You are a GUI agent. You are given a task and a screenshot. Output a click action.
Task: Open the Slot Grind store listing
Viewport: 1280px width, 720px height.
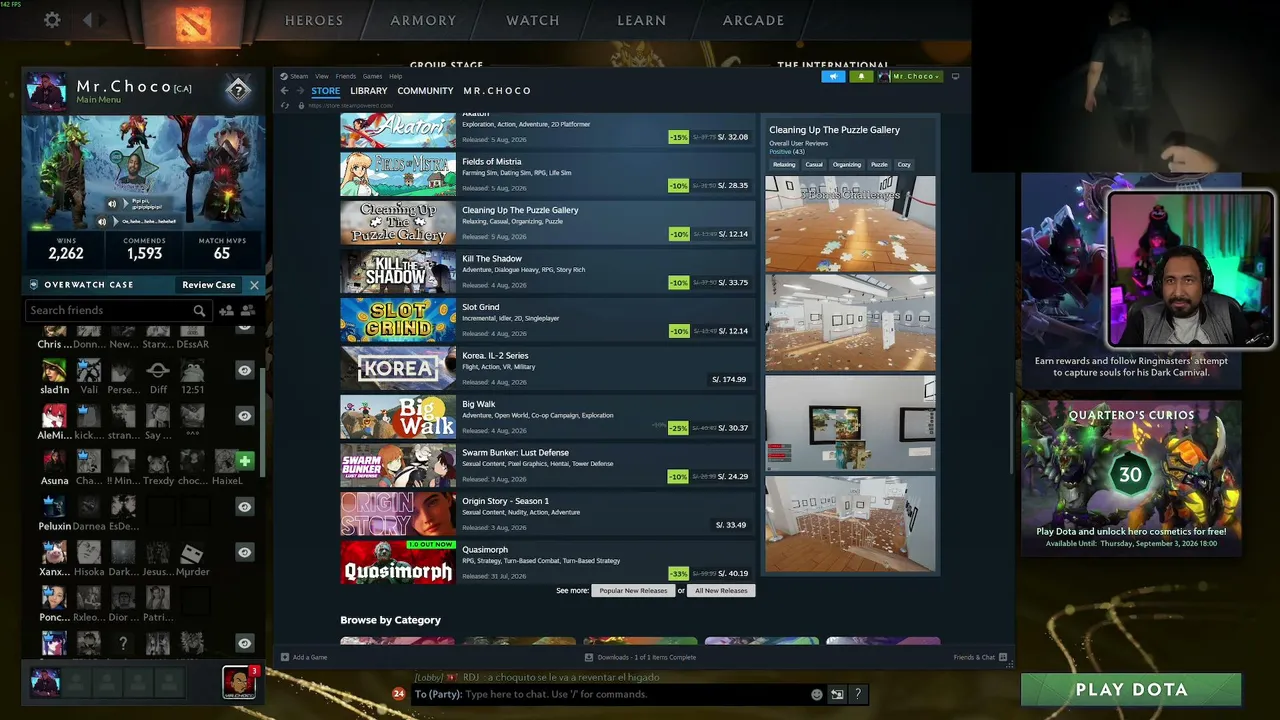(548, 319)
